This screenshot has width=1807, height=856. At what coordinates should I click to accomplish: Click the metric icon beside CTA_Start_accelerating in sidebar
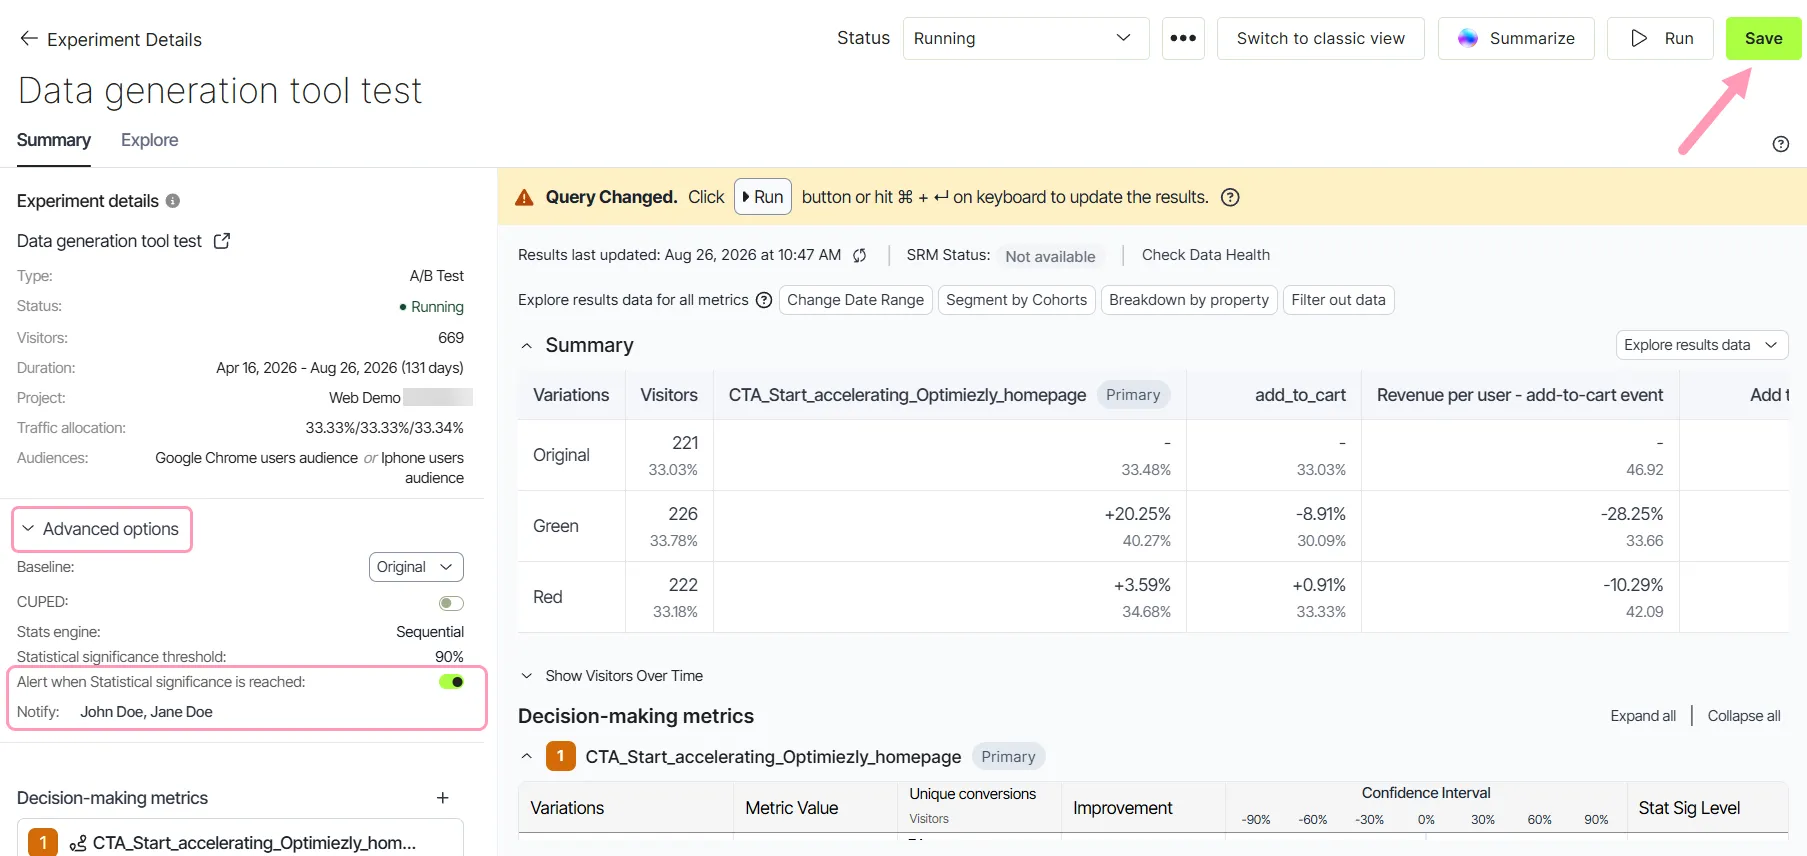(x=78, y=843)
